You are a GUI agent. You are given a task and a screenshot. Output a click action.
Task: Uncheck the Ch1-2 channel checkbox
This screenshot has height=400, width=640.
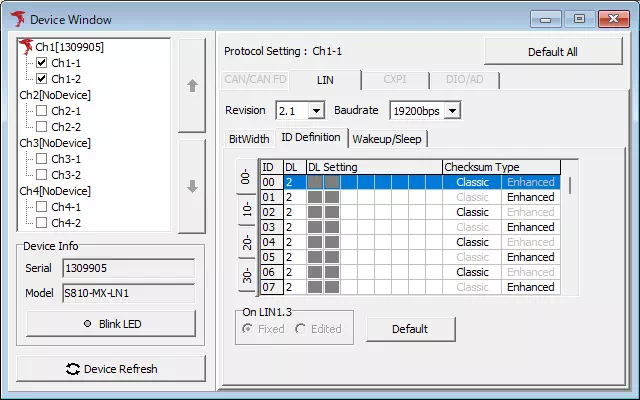[x=42, y=78]
